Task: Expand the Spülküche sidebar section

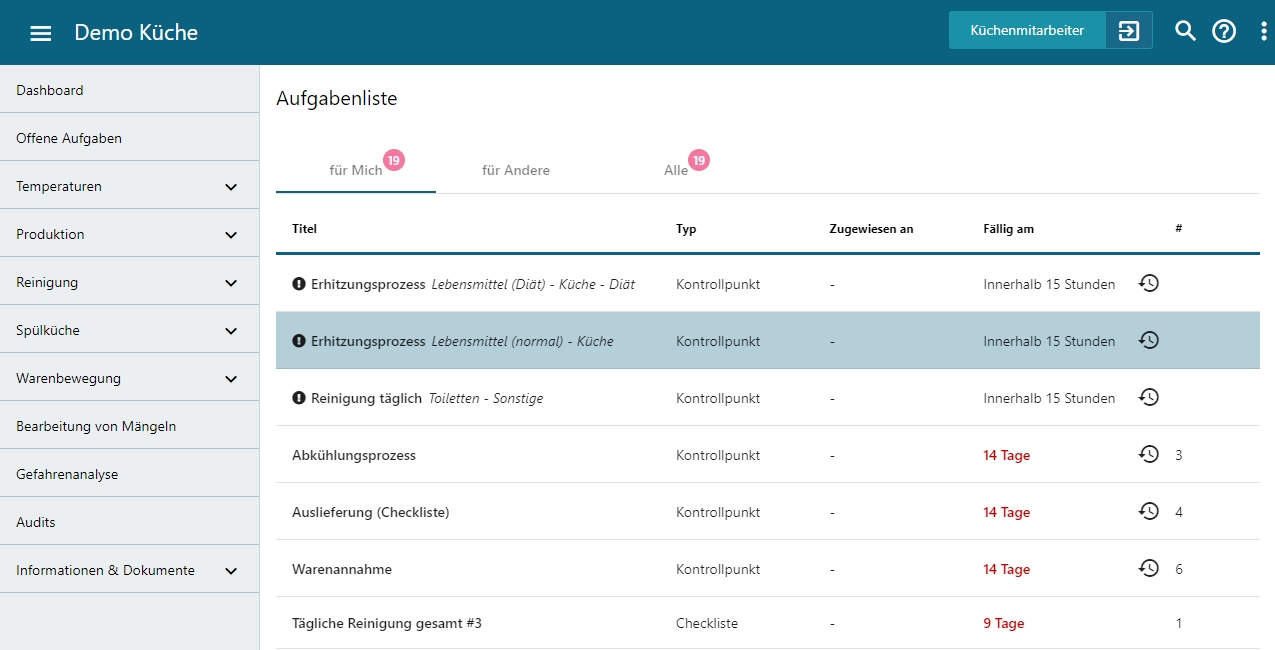Action: pos(231,331)
